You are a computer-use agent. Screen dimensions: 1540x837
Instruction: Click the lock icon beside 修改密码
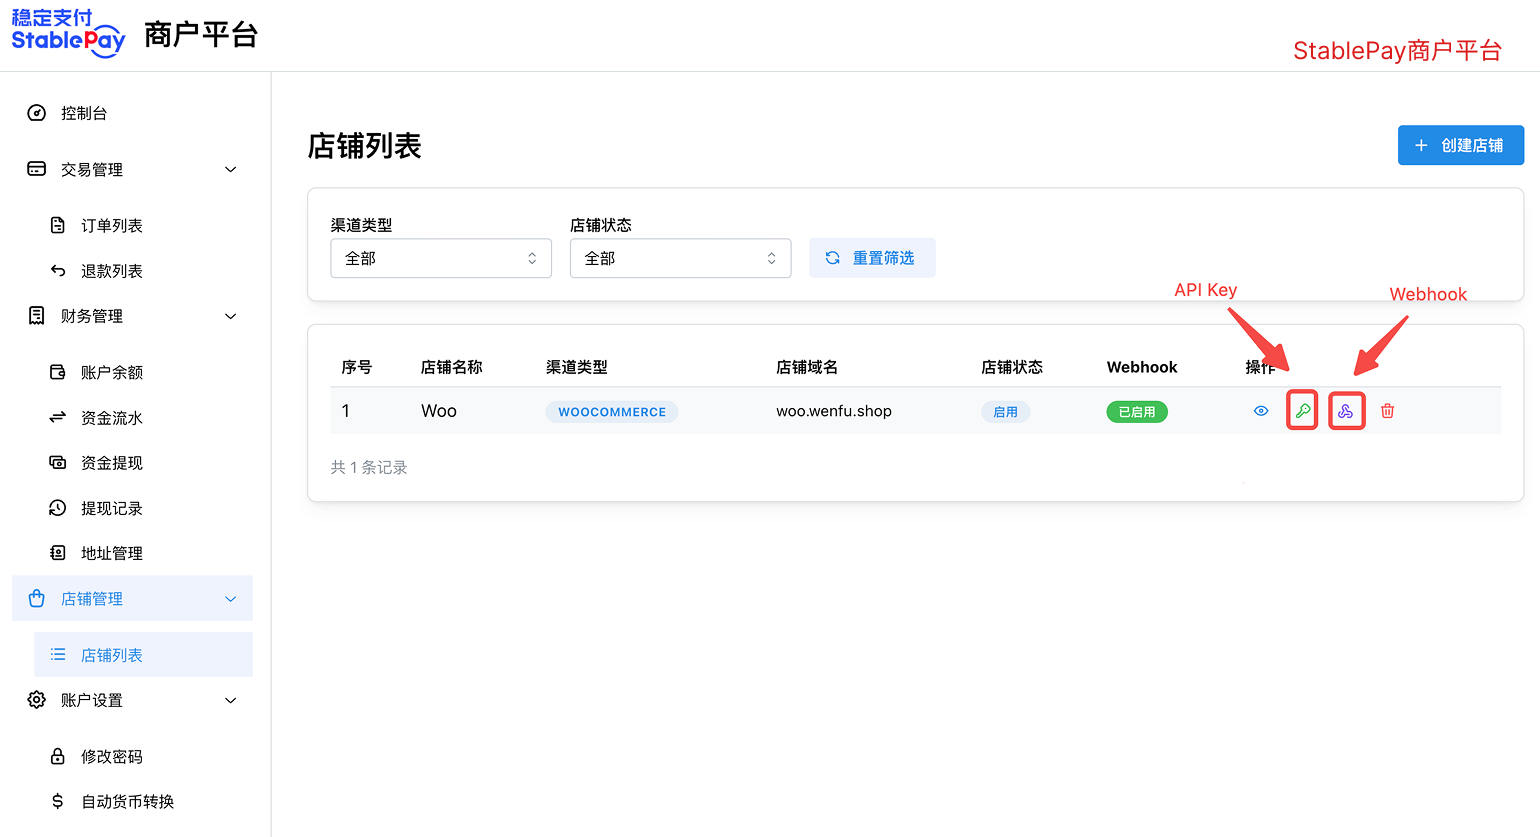click(57, 756)
